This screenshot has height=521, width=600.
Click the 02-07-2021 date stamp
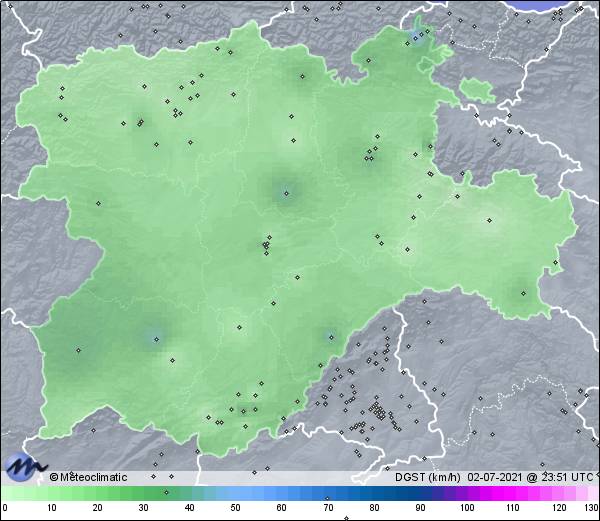pos(495,477)
